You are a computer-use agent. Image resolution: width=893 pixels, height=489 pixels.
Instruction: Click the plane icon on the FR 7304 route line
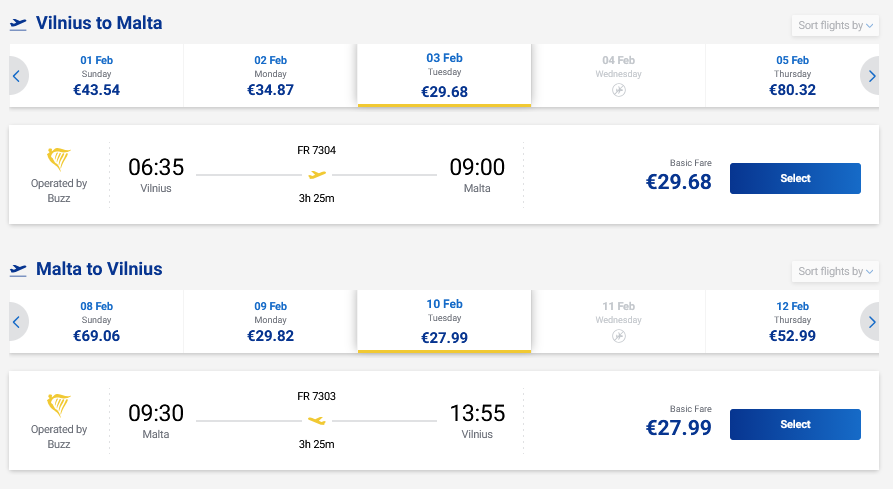point(317,175)
